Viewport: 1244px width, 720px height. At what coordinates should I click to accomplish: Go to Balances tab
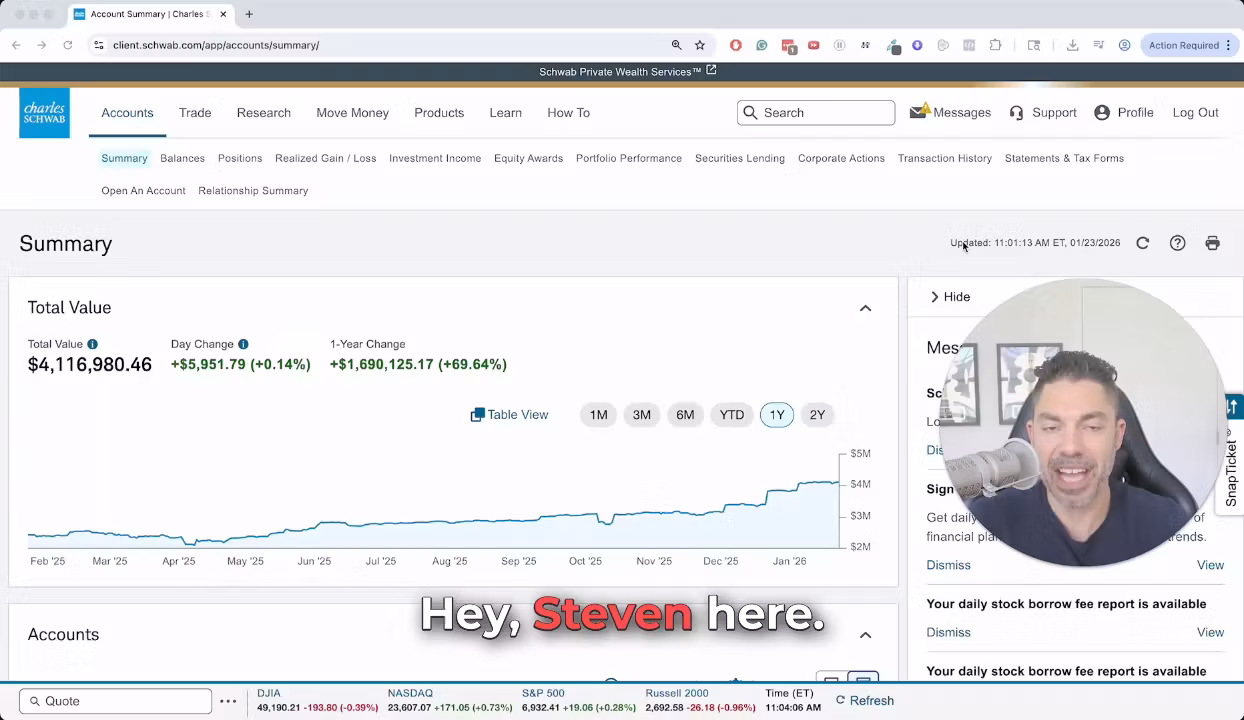click(x=182, y=158)
